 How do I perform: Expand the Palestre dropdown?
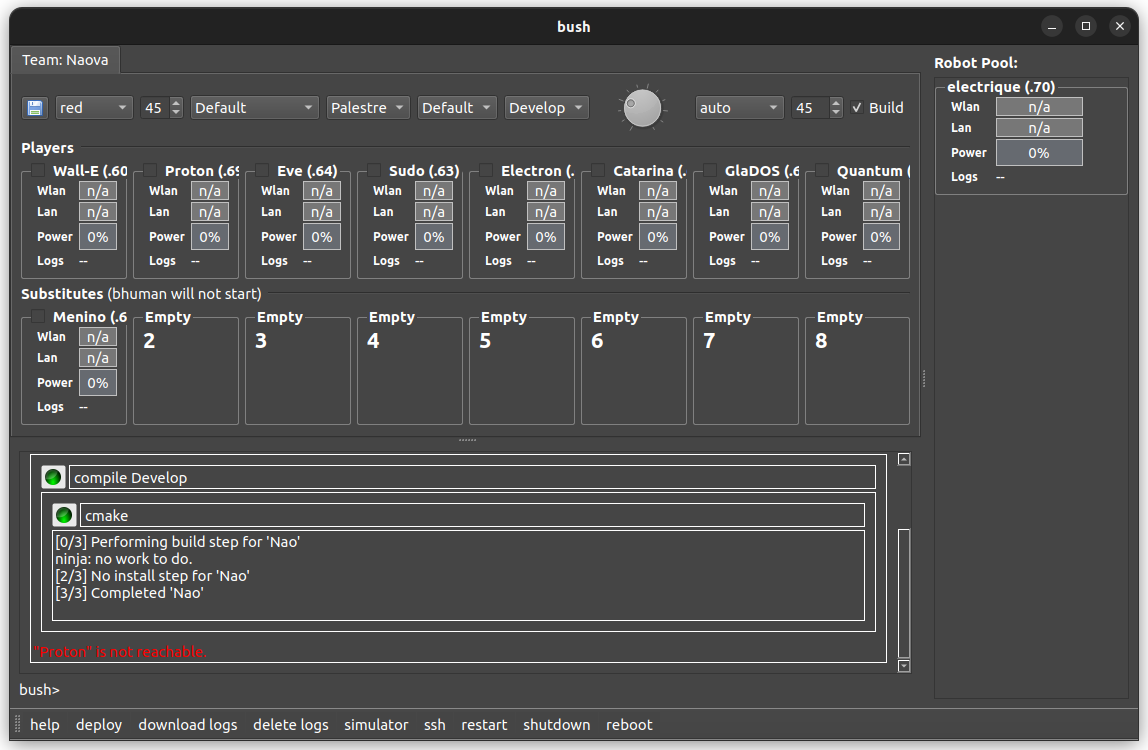coord(367,108)
